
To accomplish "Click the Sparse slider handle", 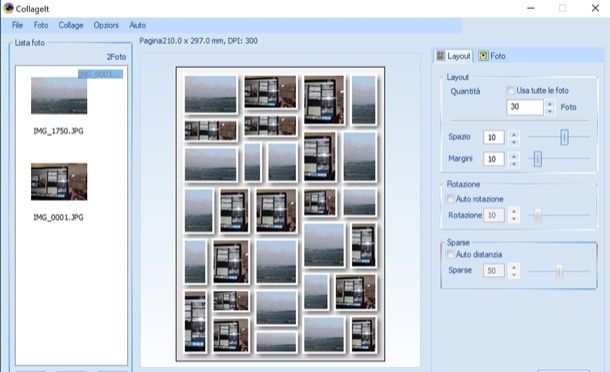I will click(x=559, y=271).
